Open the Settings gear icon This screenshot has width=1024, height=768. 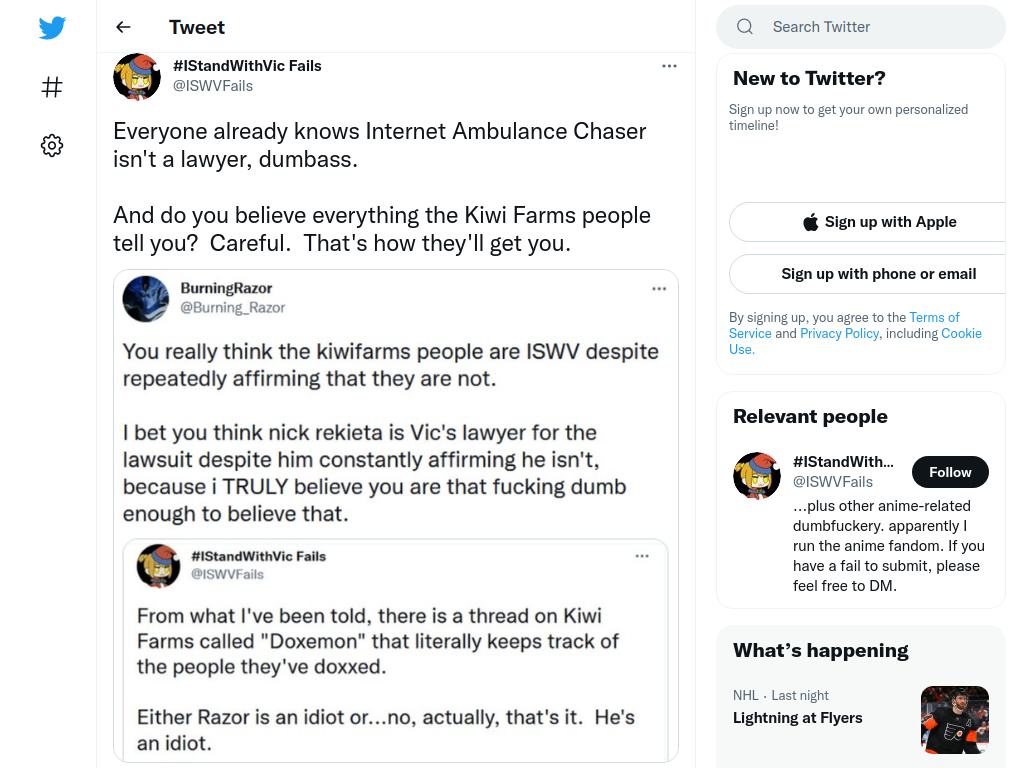point(52,145)
